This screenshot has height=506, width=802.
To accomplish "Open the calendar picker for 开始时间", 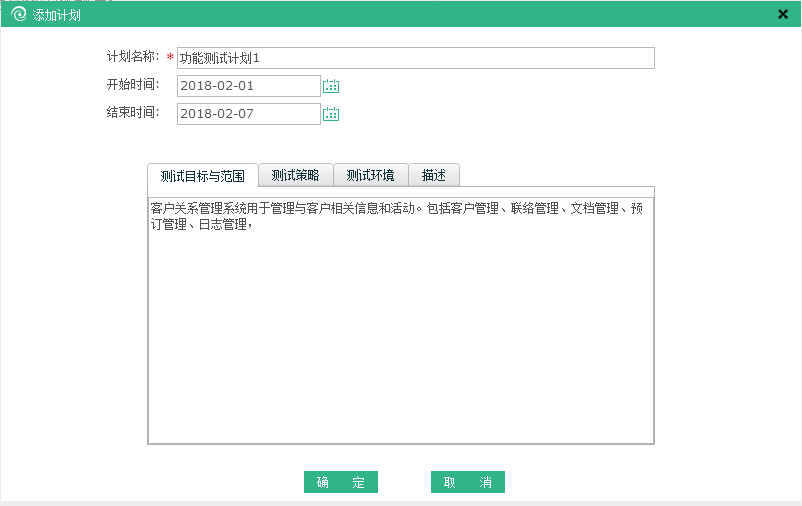I will tap(331, 86).
